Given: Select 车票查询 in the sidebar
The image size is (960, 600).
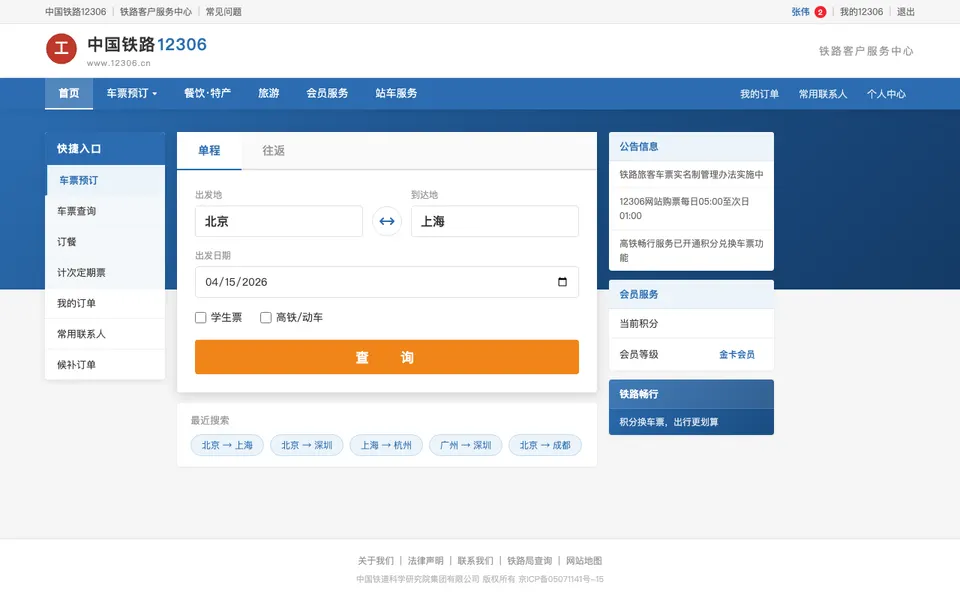Looking at the screenshot, I should (105, 211).
